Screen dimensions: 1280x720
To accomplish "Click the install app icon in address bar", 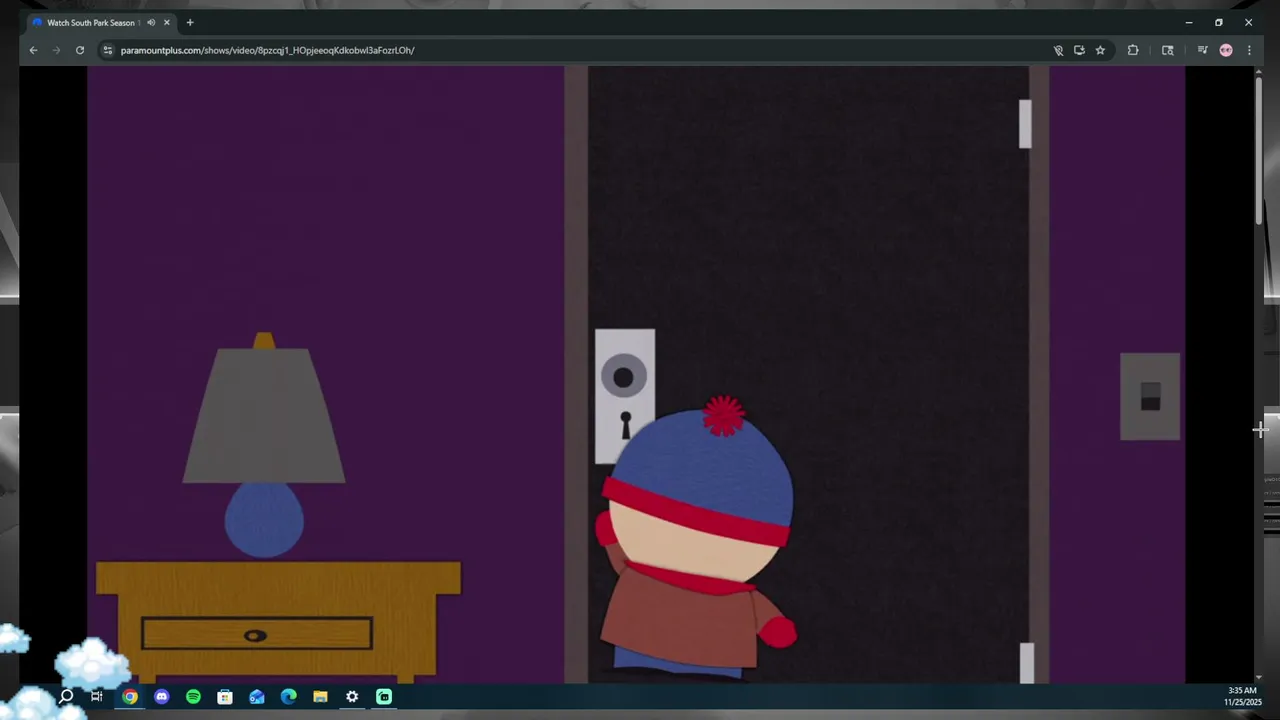I will click(x=1079, y=50).
